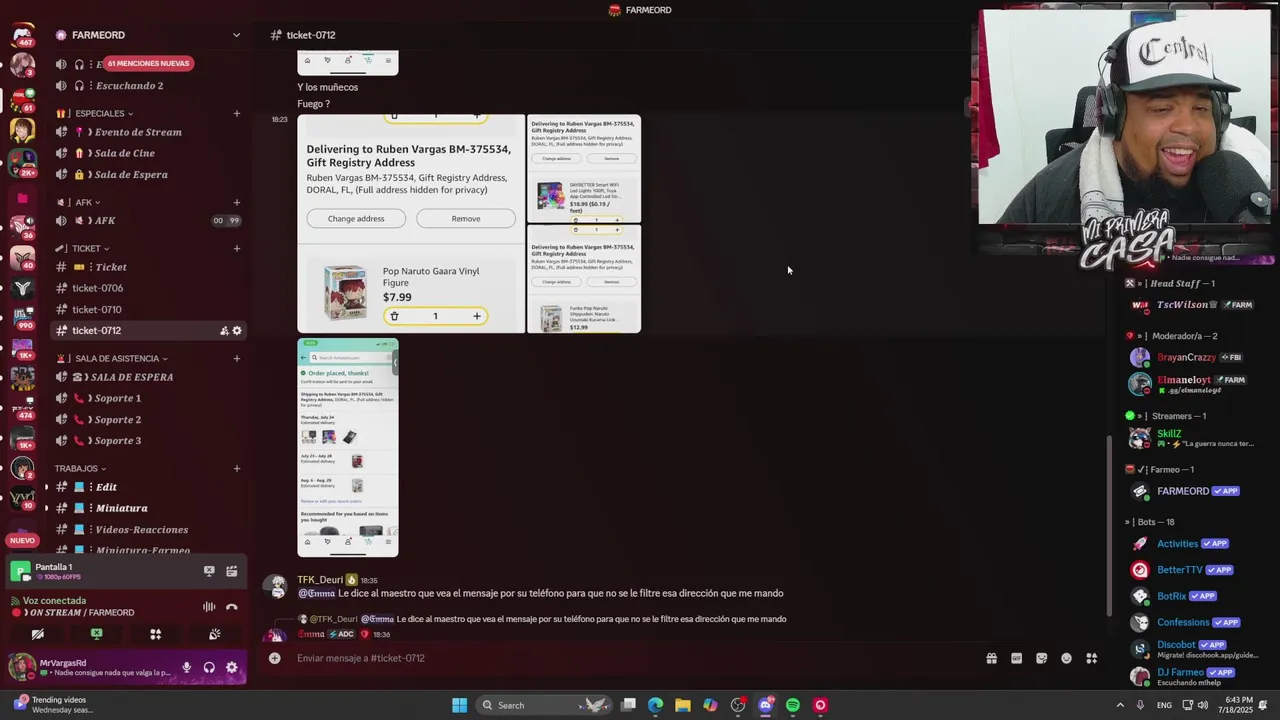Open the Funko Pop Naruto Shippuden screenshot thumbnail
The width and height of the screenshot is (1280, 720).
tap(584, 279)
